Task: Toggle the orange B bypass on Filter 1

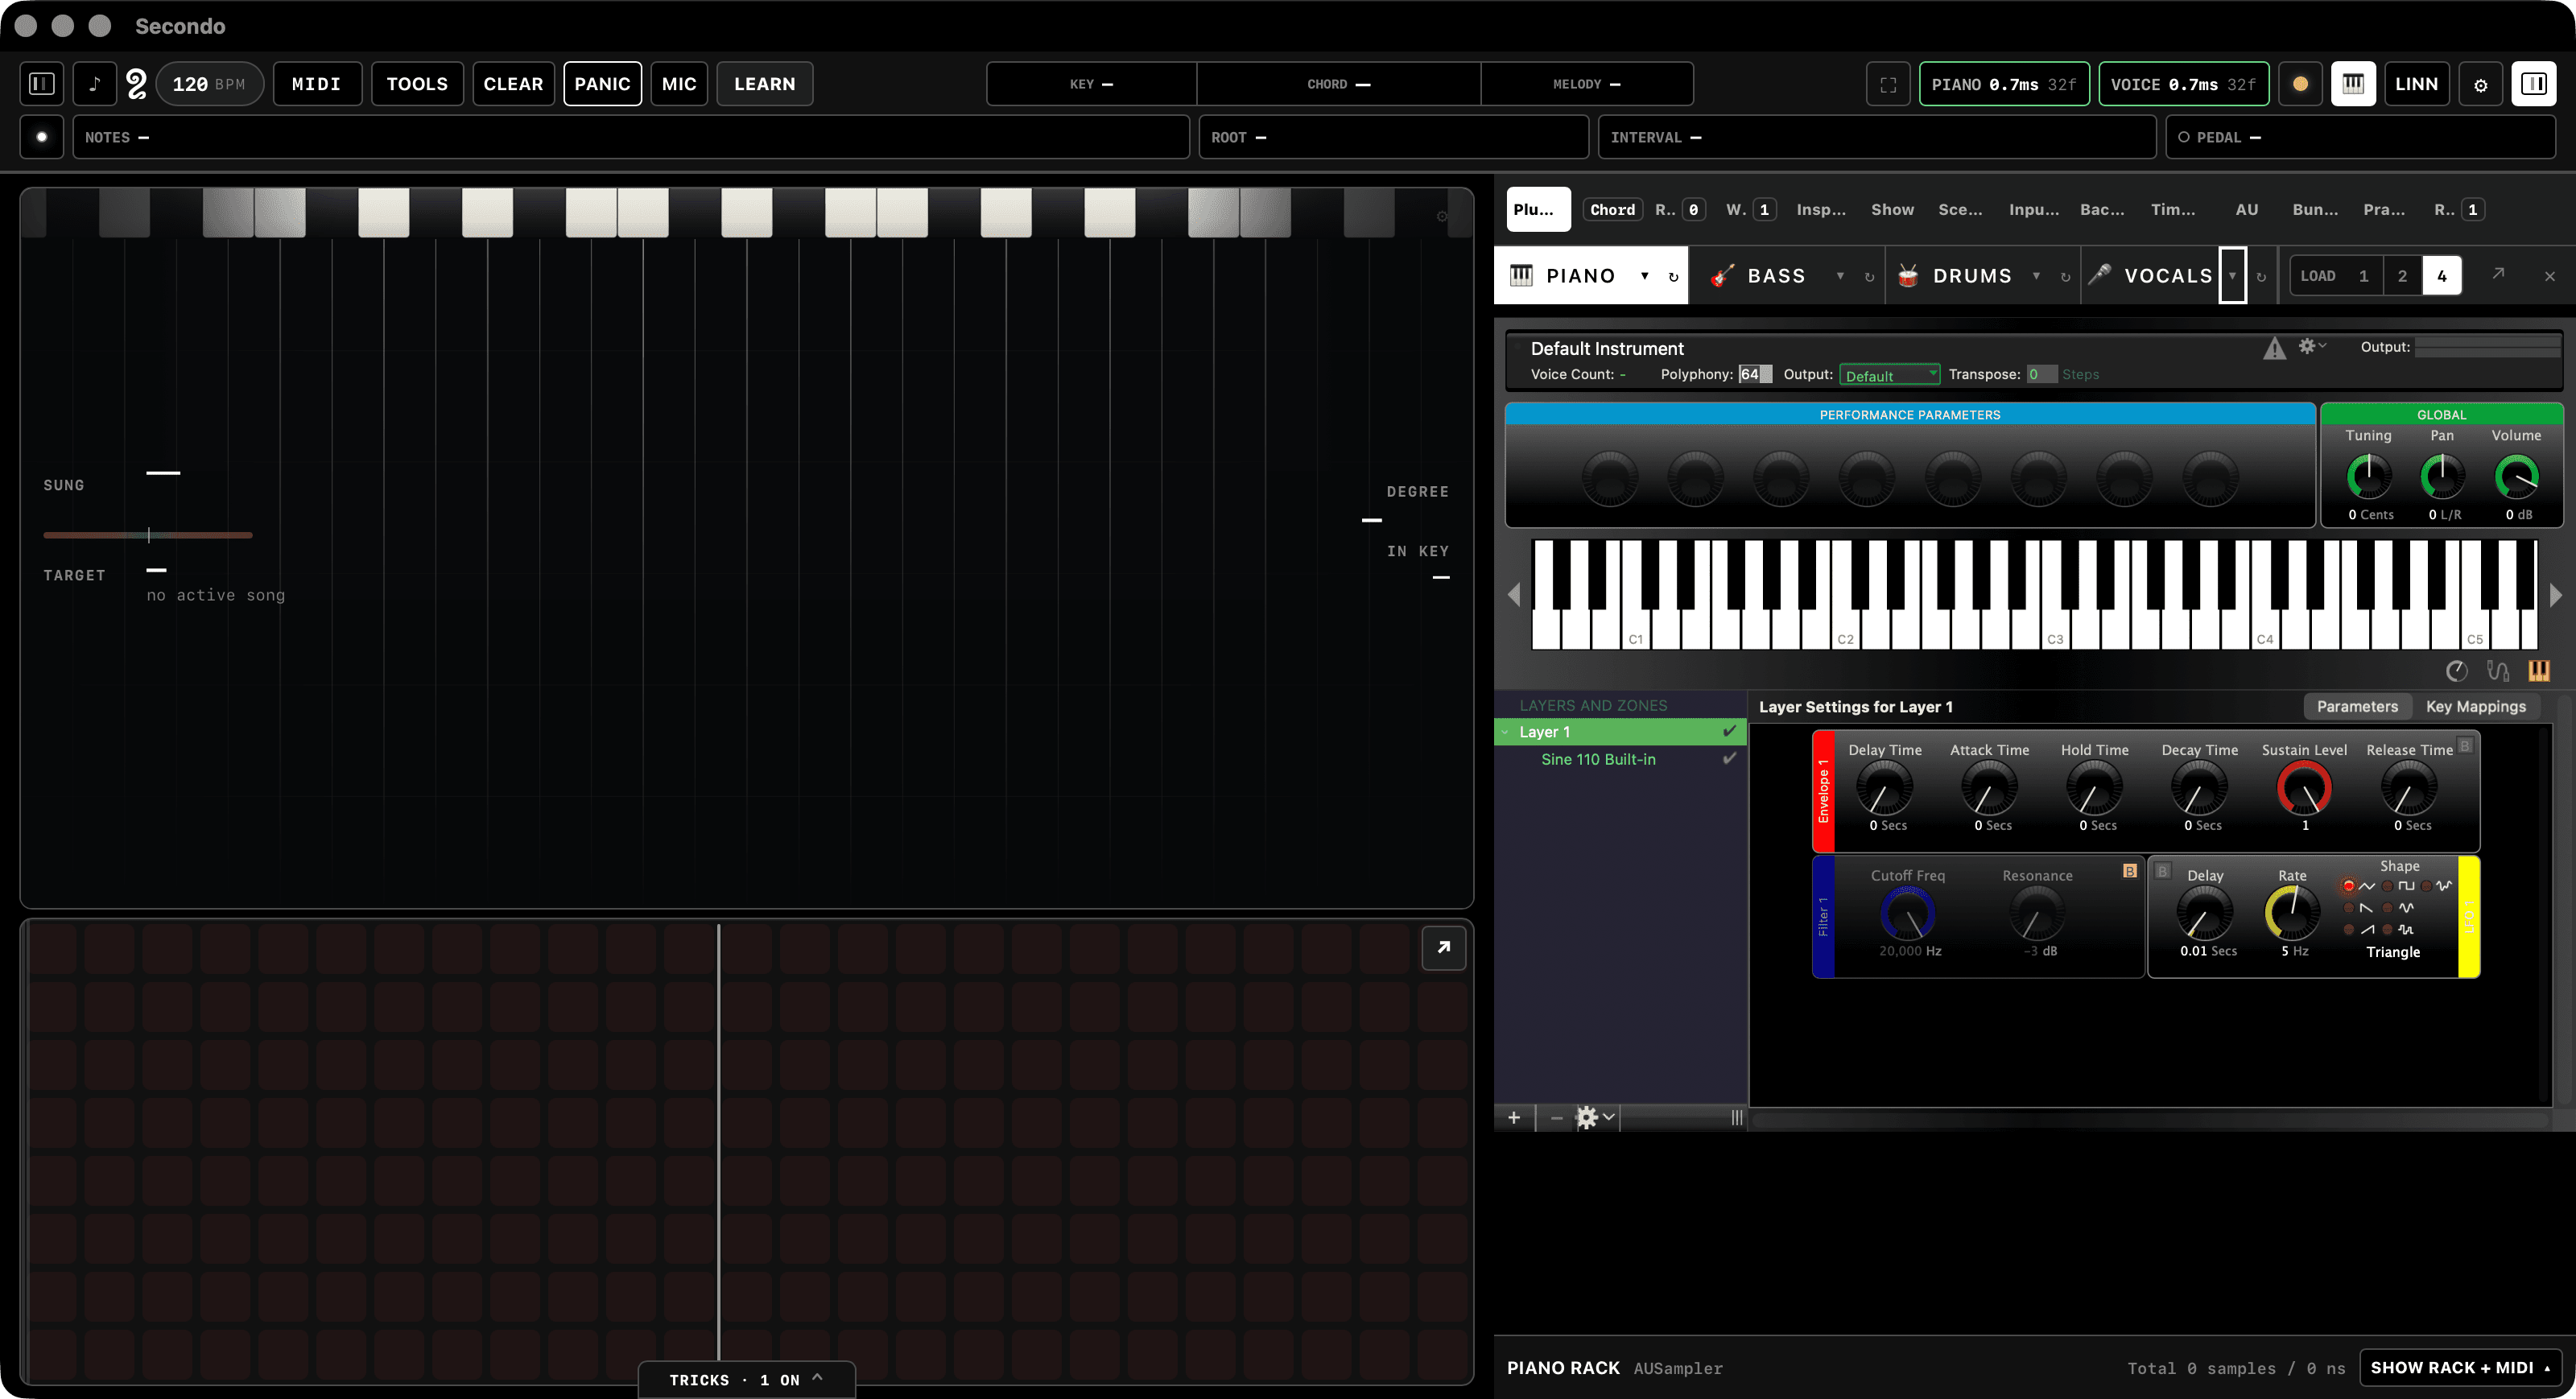Action: click(x=2129, y=871)
